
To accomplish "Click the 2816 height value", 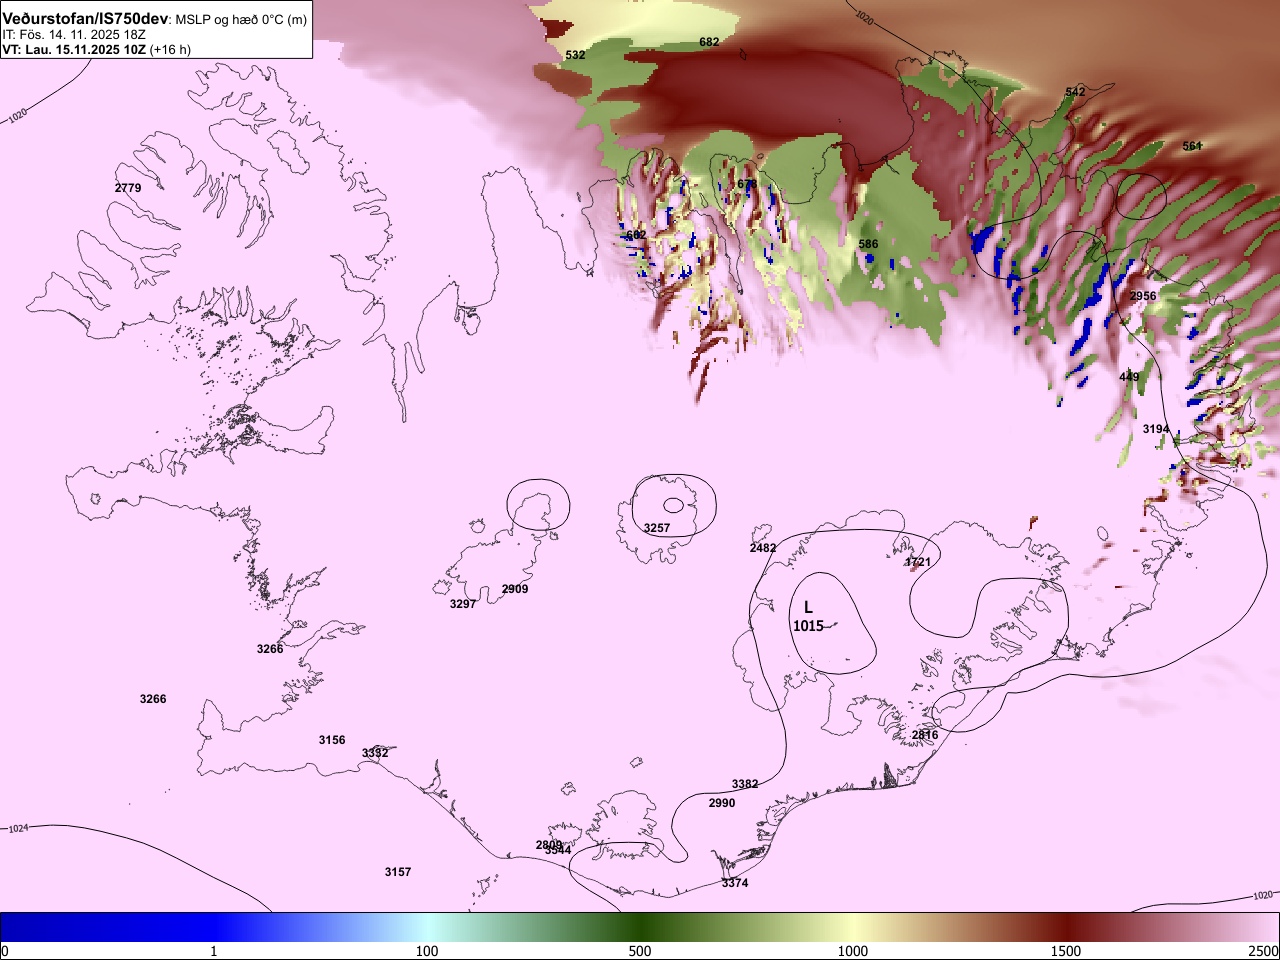I will click(x=925, y=735).
